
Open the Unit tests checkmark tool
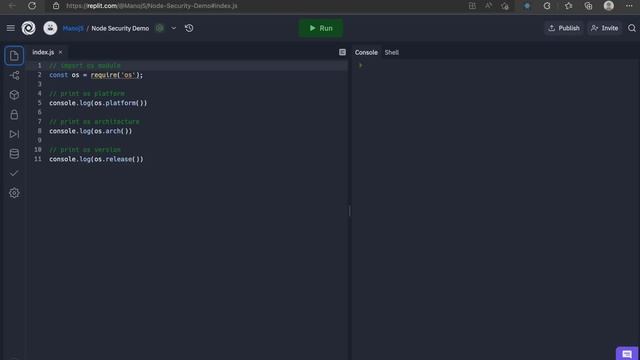point(14,173)
